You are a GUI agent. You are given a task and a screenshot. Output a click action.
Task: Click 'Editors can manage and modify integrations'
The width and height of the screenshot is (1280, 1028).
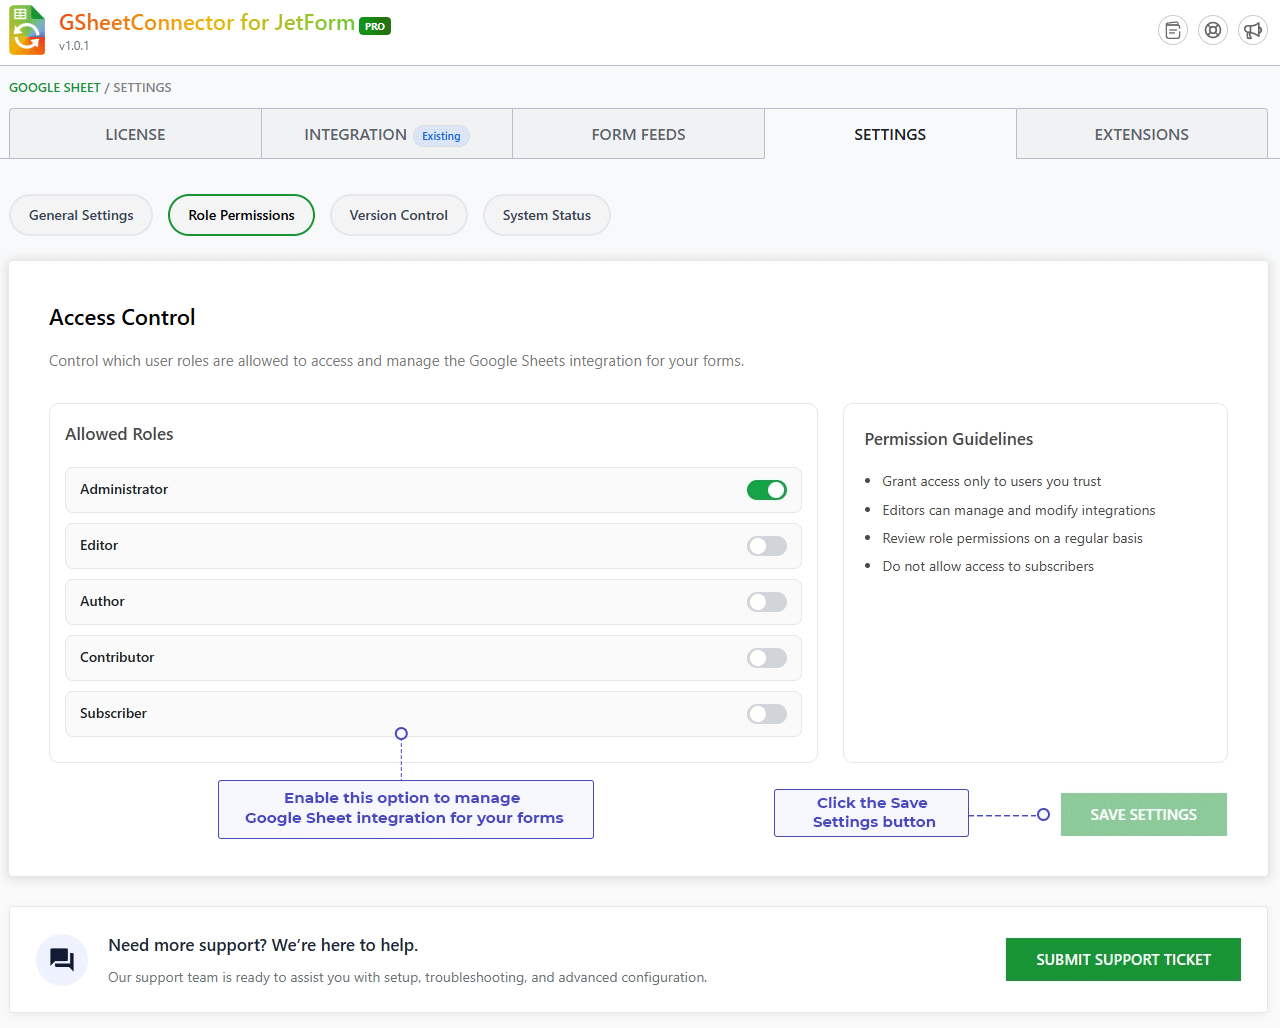click(1019, 510)
